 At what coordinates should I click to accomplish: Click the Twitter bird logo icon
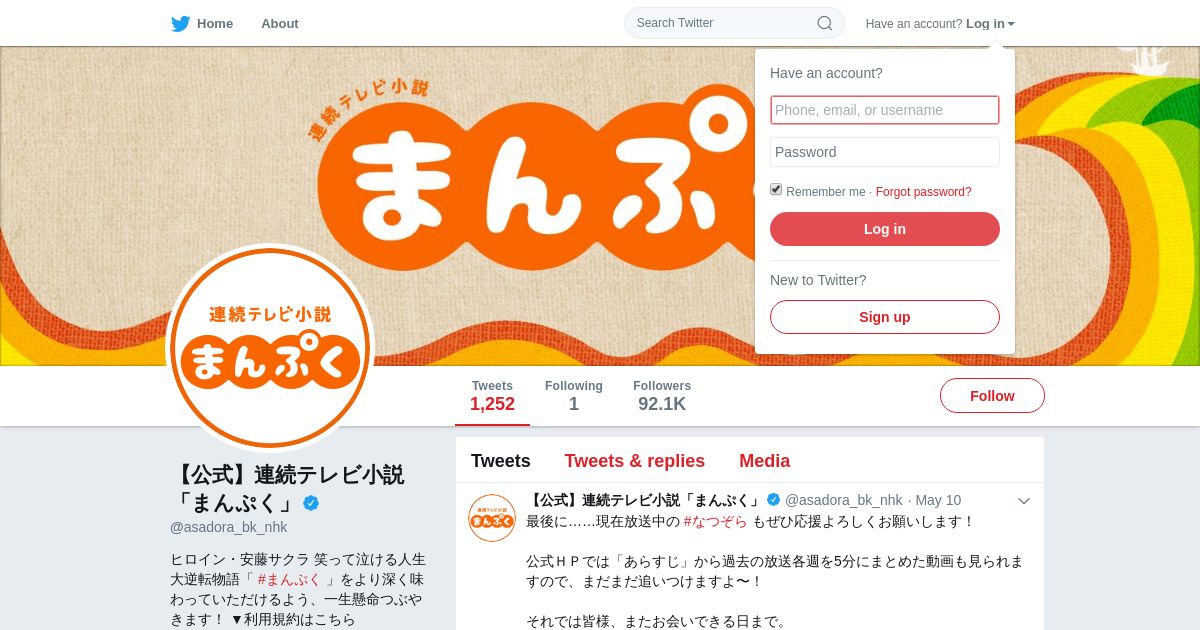tap(180, 23)
